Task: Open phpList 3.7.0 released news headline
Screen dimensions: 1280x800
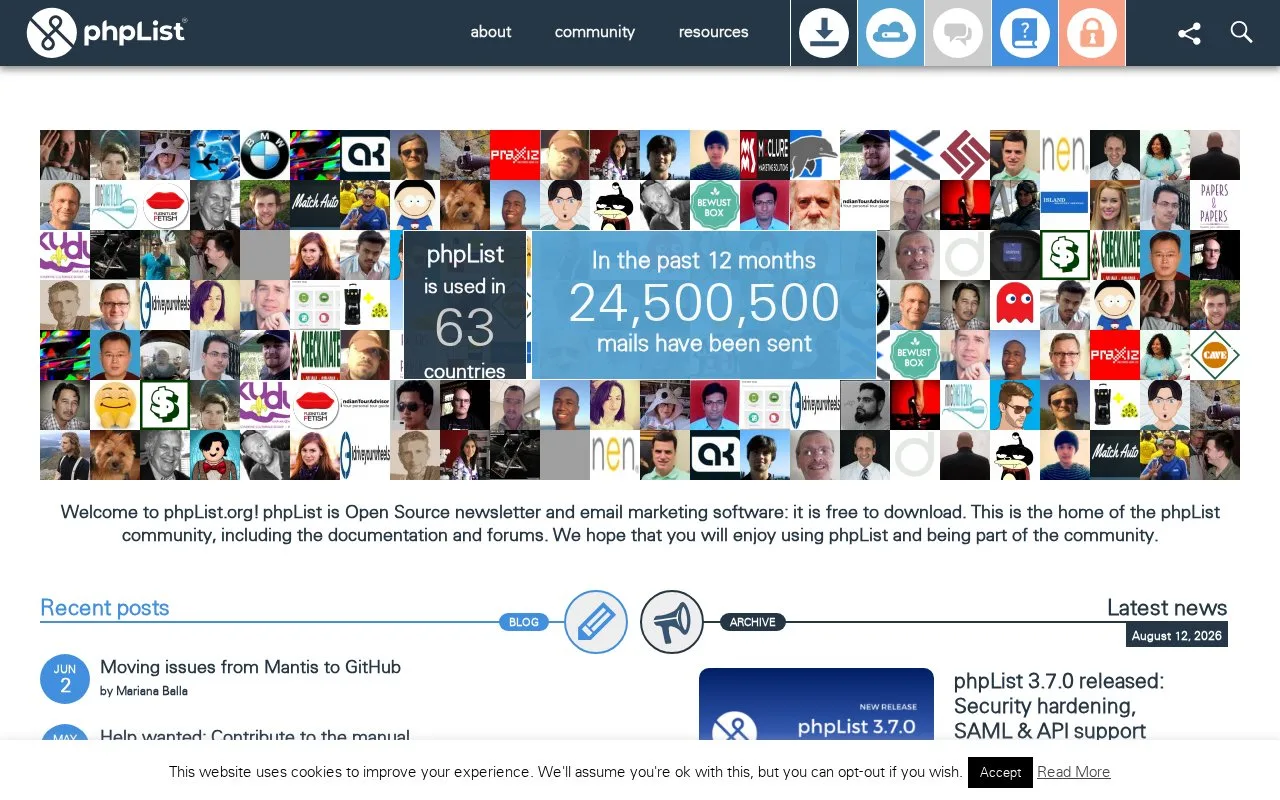Action: pyautogui.click(x=1059, y=706)
